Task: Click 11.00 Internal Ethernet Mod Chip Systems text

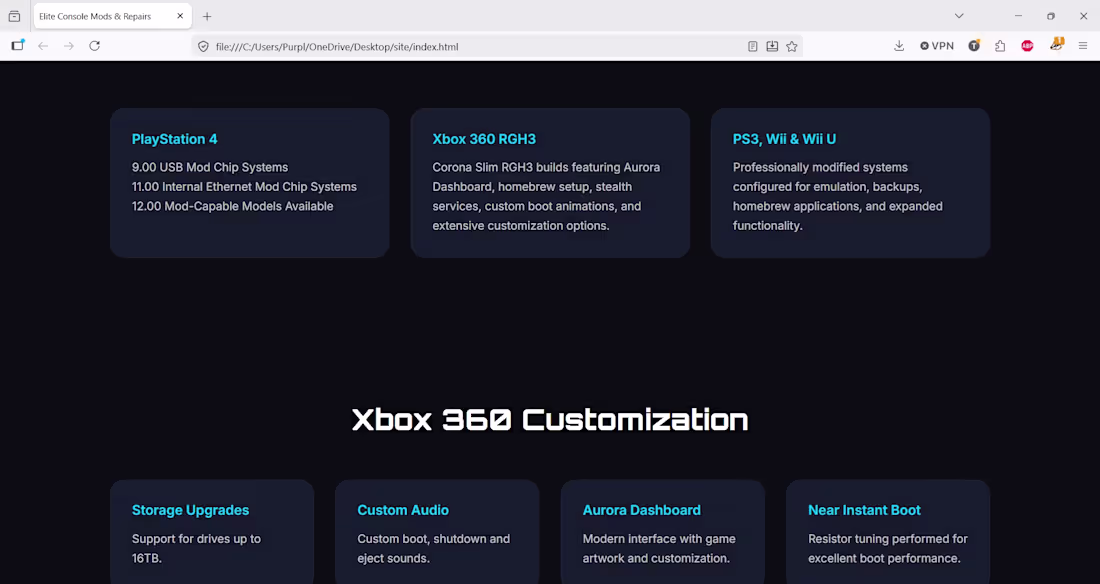Action: (244, 187)
